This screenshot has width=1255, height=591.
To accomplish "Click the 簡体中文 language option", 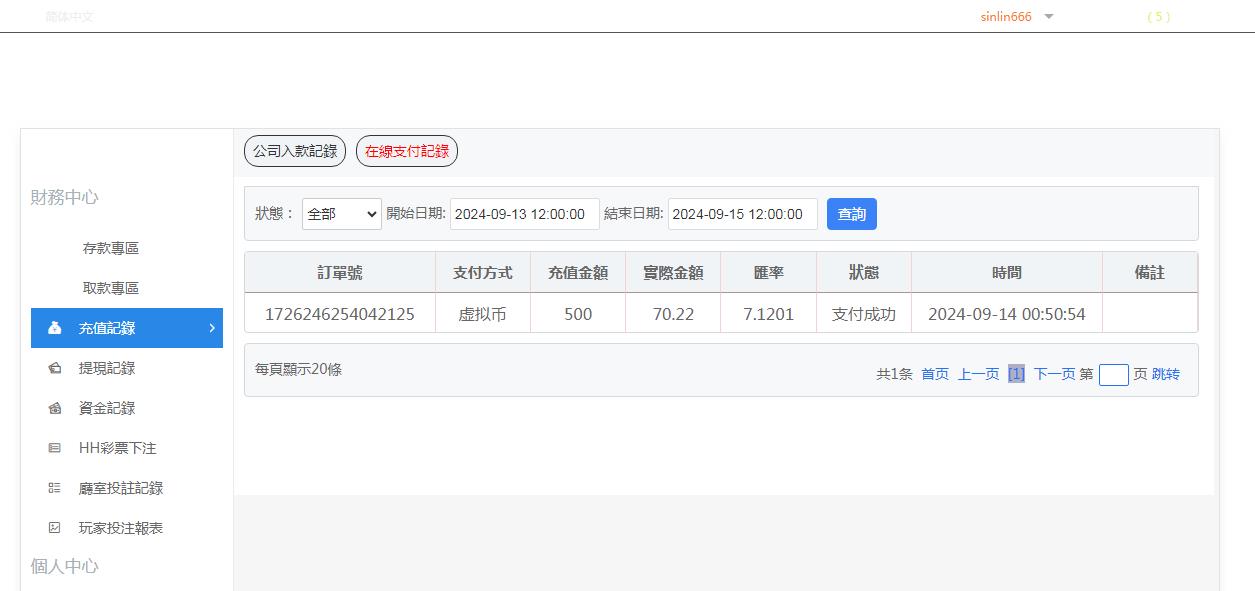I will tap(68, 16).
